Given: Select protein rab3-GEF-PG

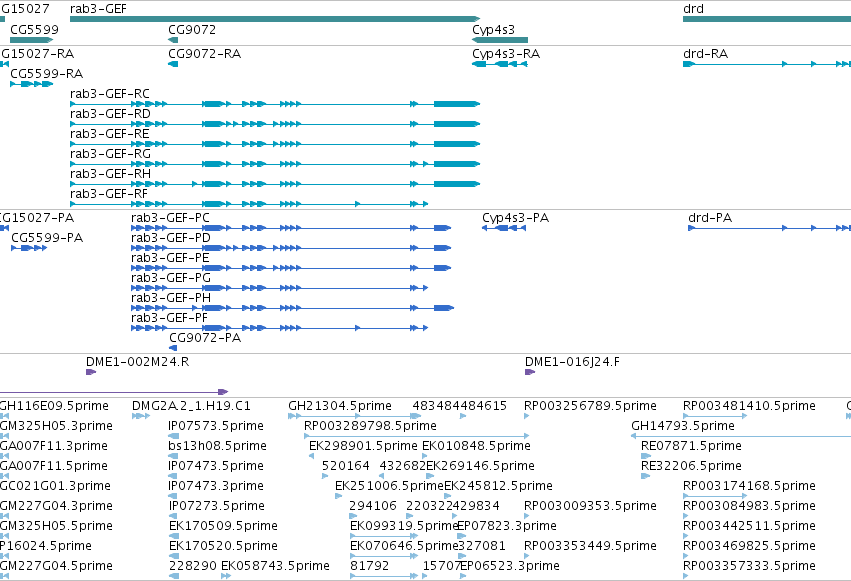Looking at the screenshot, I should tap(280, 288).
